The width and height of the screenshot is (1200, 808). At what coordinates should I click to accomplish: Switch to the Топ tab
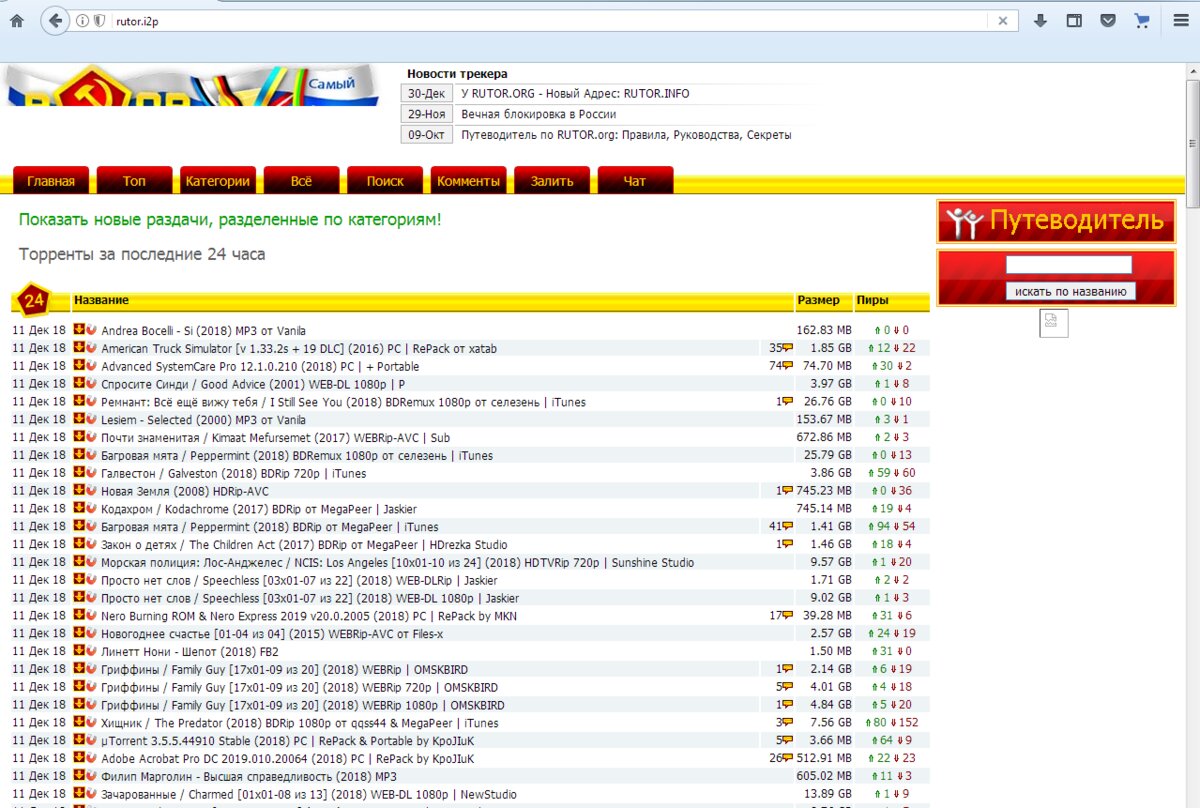click(x=134, y=181)
